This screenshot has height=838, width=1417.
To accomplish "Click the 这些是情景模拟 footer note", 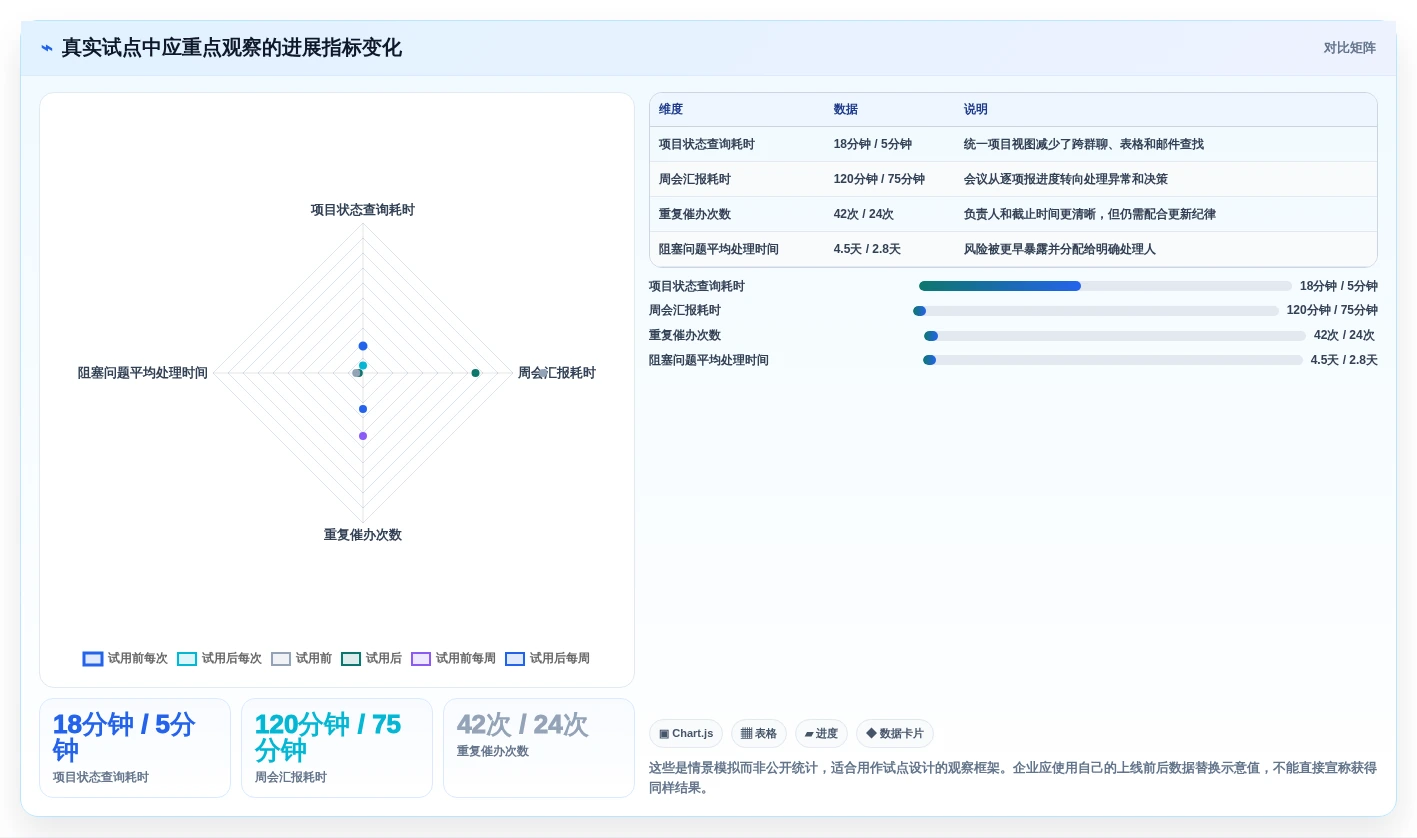I will [x=1013, y=778].
